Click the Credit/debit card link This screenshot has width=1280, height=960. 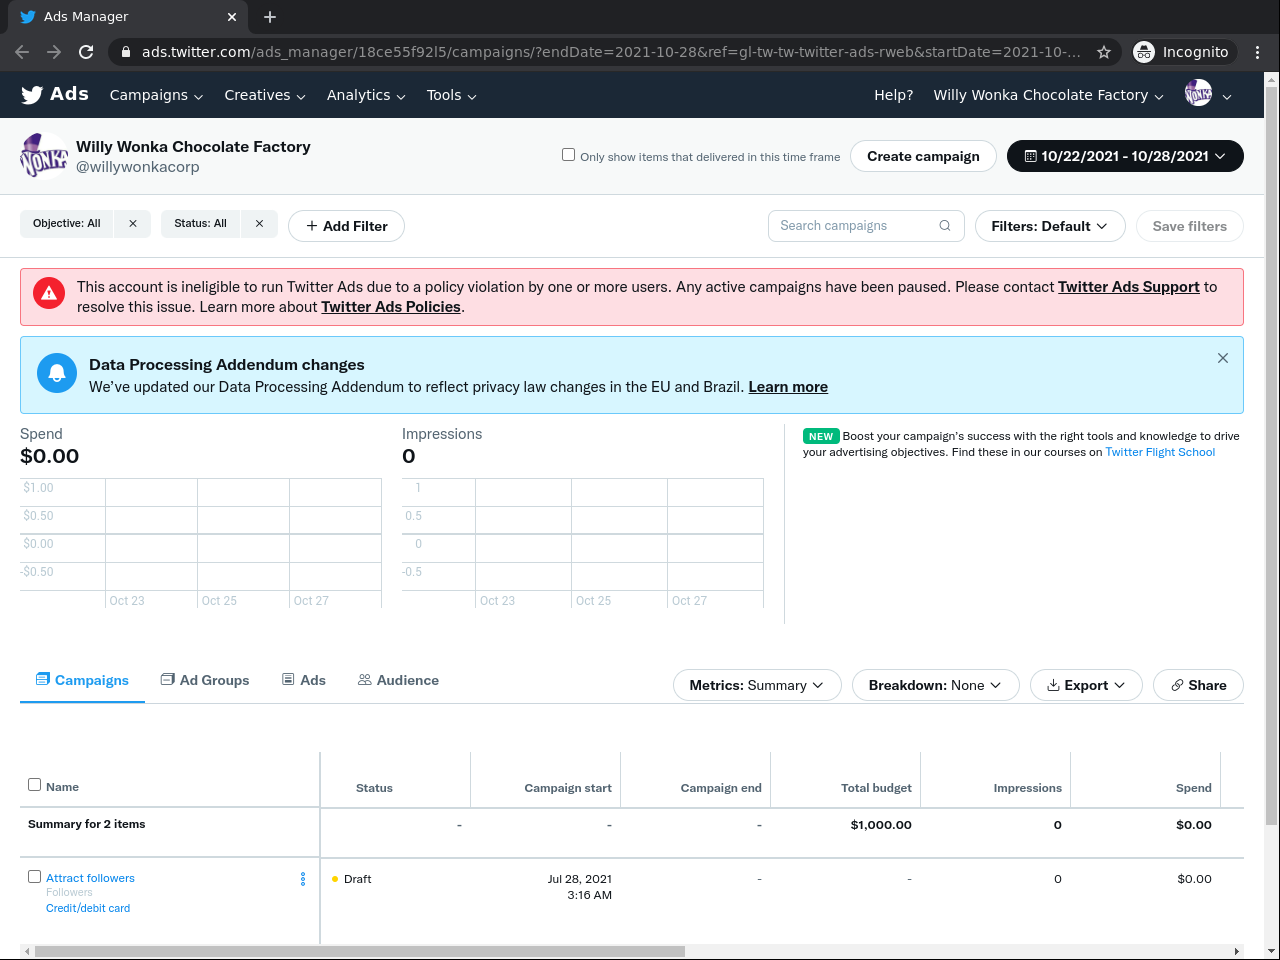[88, 908]
